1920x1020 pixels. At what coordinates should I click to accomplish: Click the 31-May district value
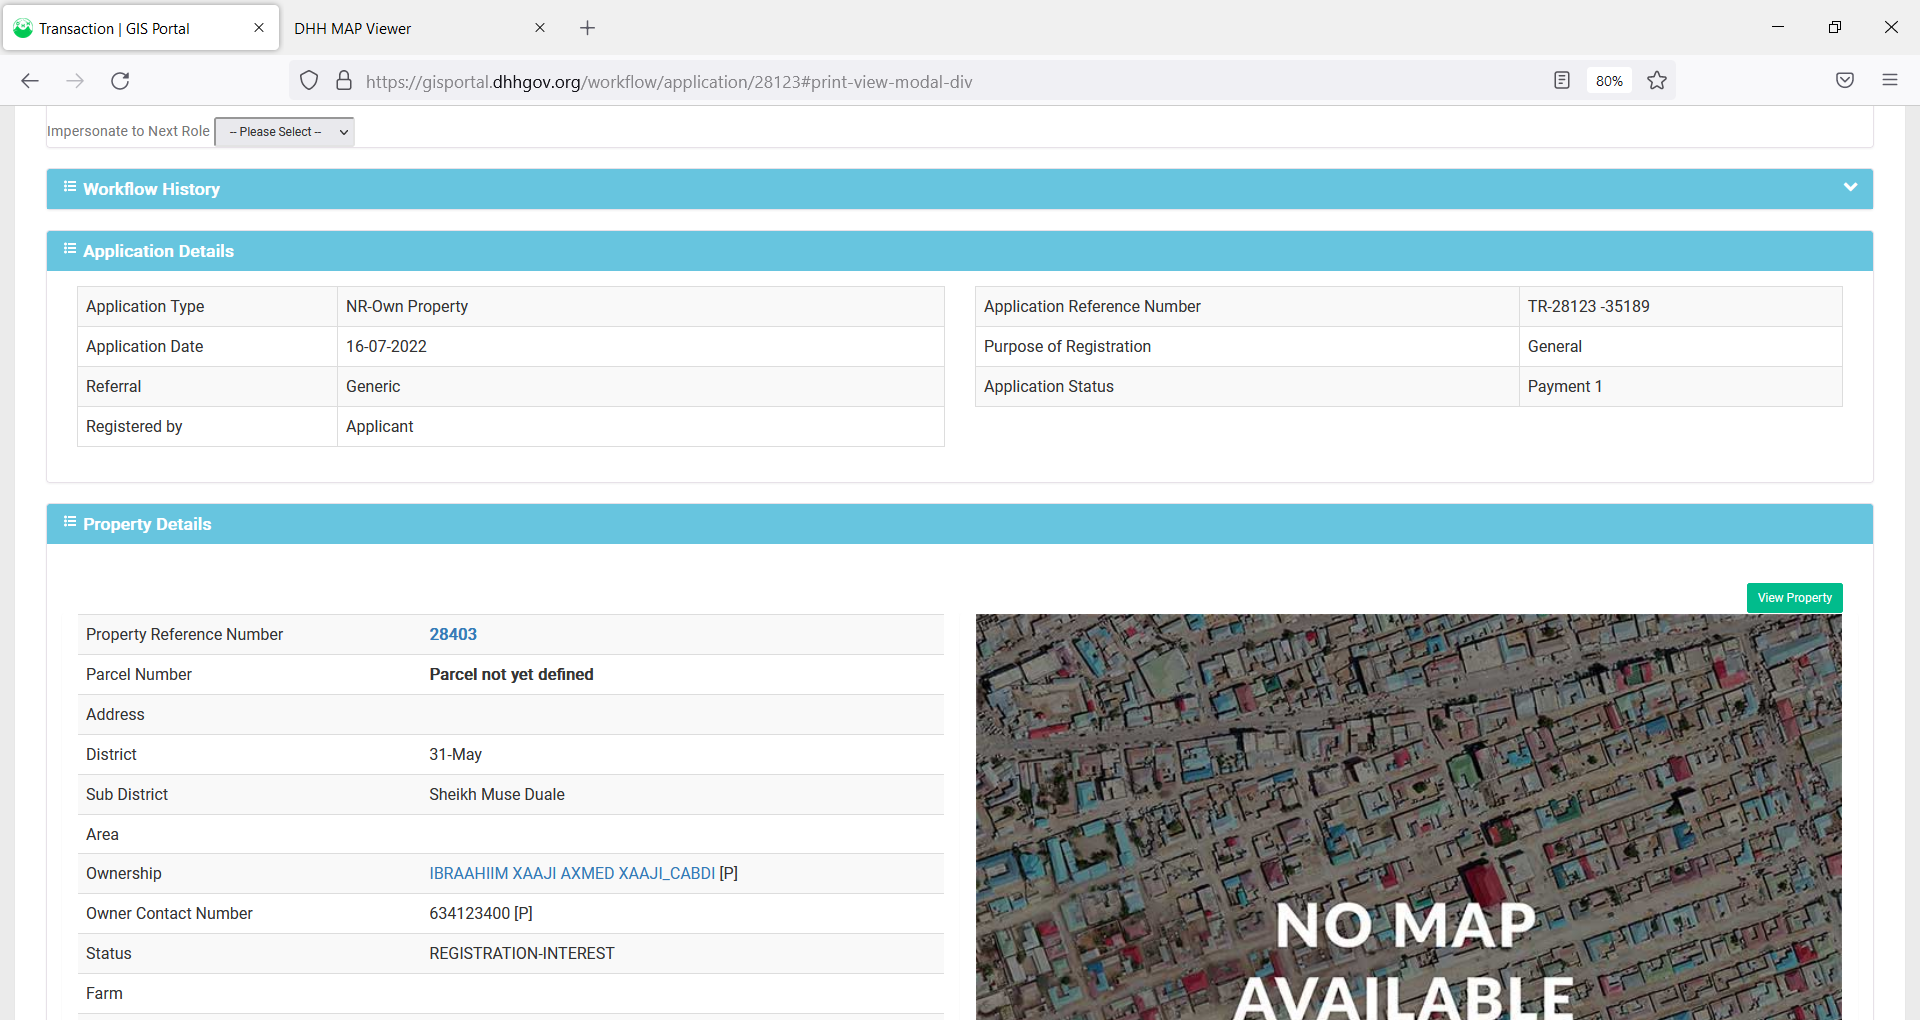pyautogui.click(x=455, y=754)
